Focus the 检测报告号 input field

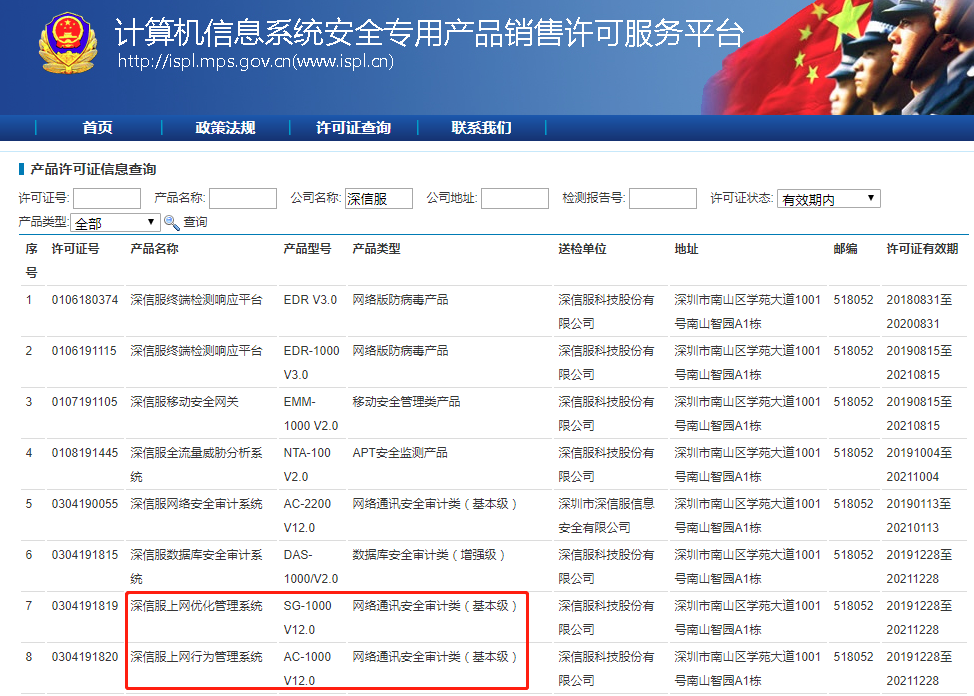coord(663,198)
